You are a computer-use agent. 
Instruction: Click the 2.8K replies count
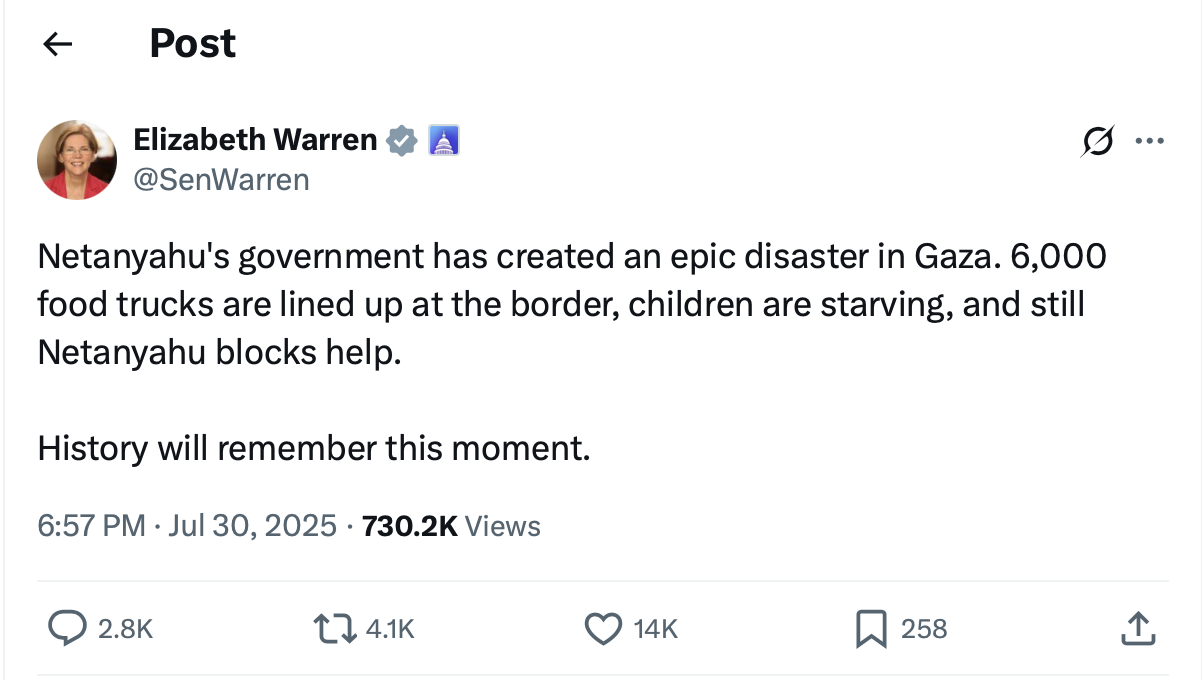coord(126,629)
